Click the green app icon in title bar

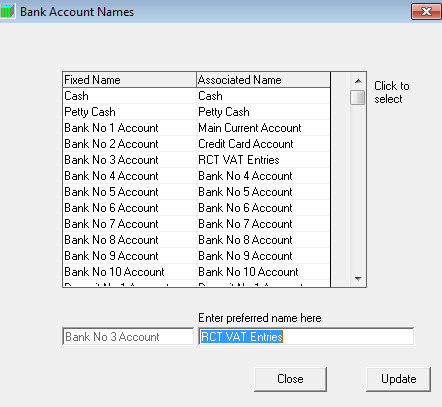(x=7, y=12)
